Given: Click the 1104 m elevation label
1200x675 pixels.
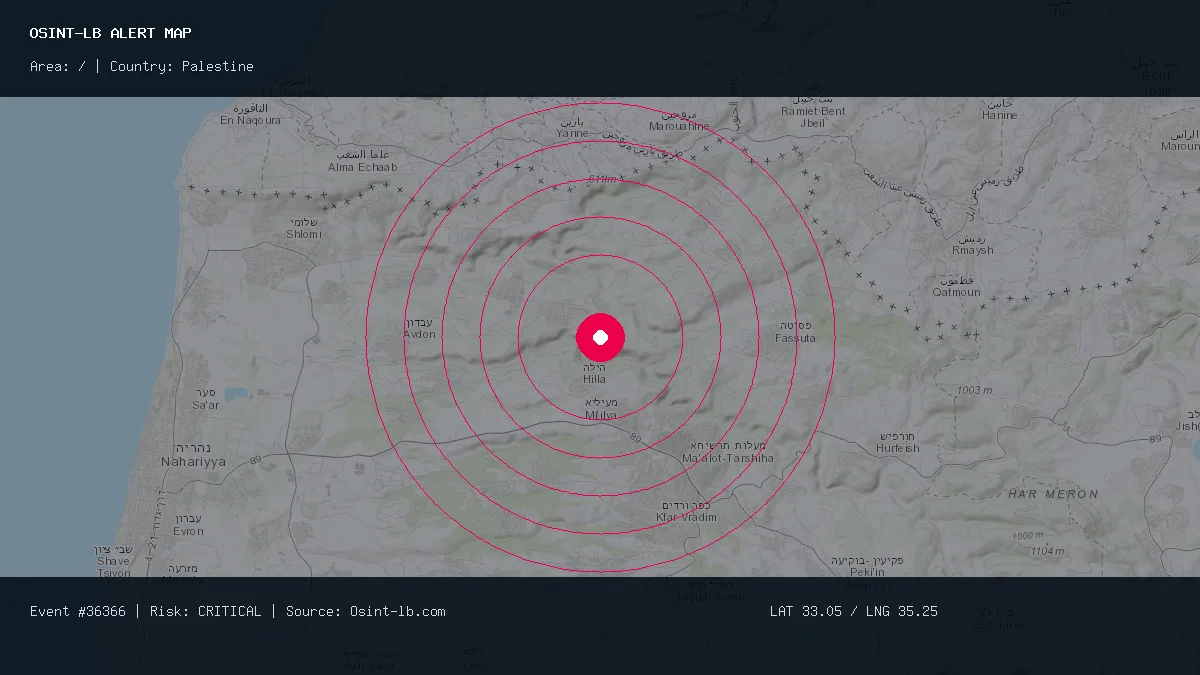Looking at the screenshot, I should coord(1047,551).
